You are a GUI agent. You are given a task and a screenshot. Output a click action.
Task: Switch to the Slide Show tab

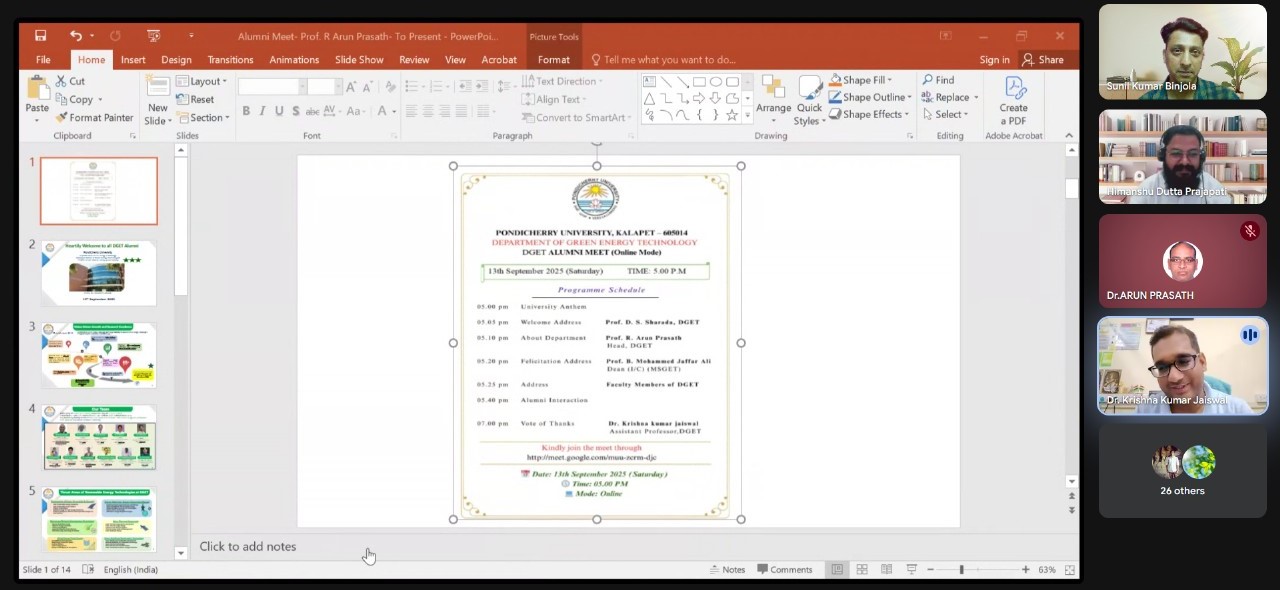click(359, 60)
